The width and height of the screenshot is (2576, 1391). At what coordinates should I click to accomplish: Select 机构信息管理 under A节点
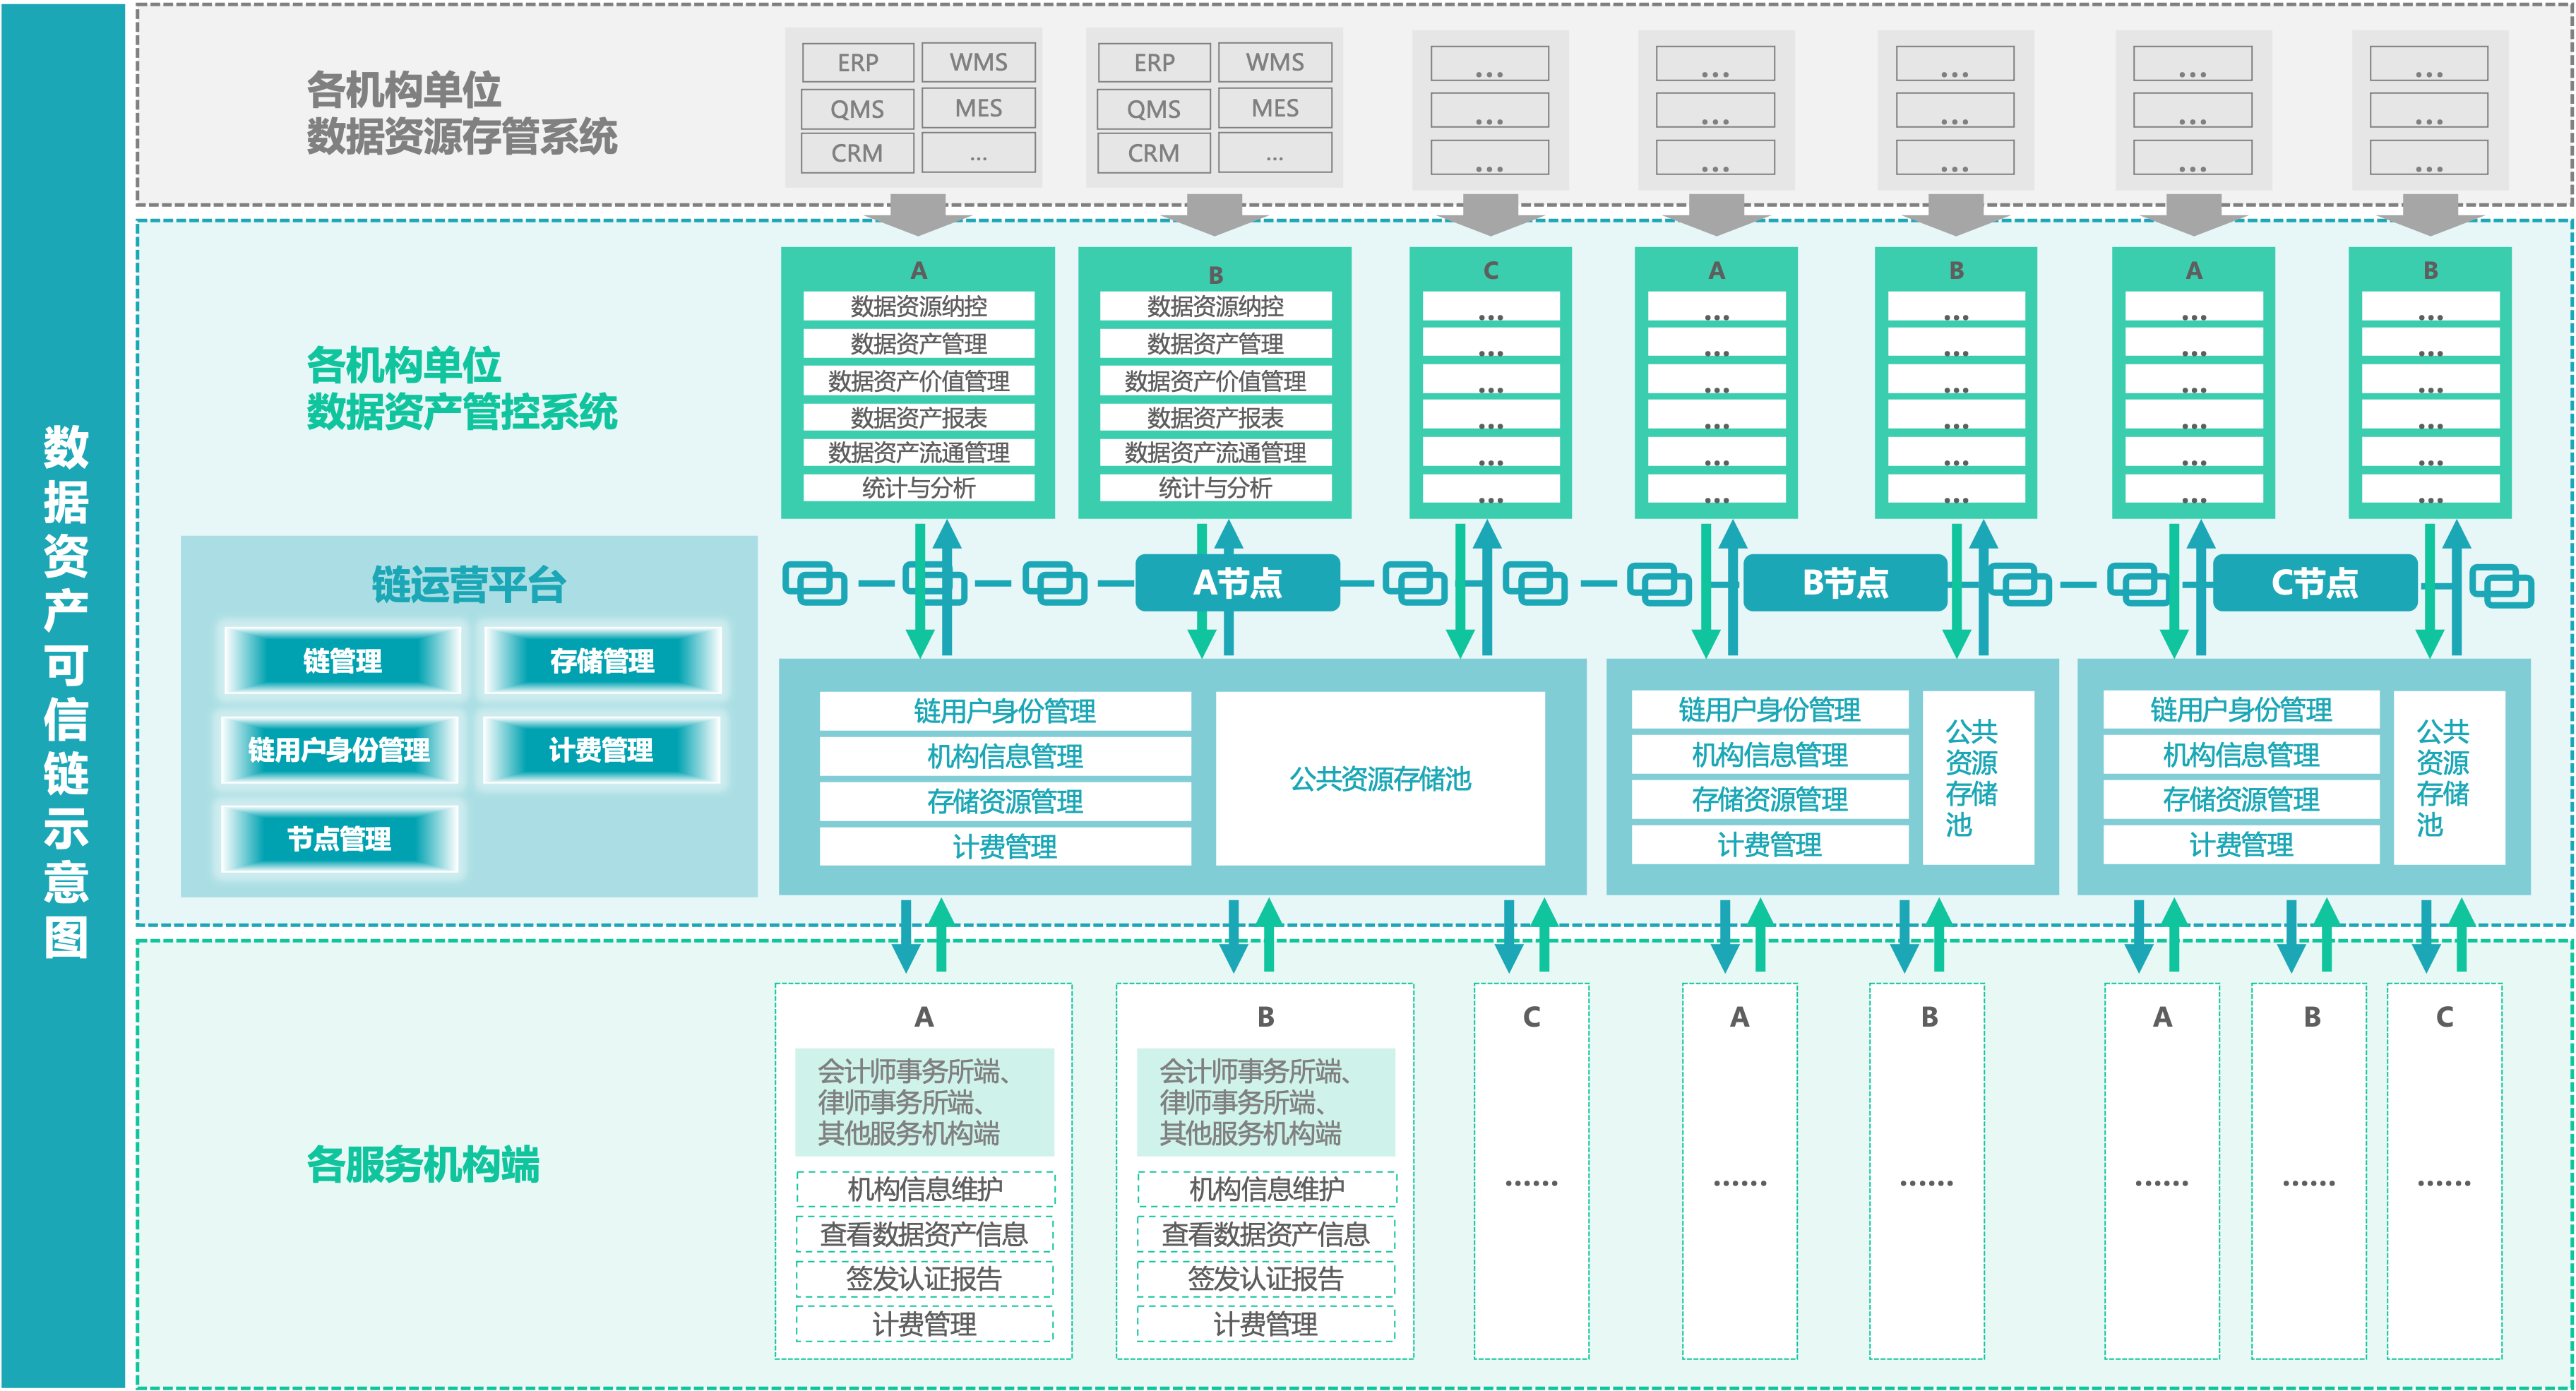tap(1005, 756)
